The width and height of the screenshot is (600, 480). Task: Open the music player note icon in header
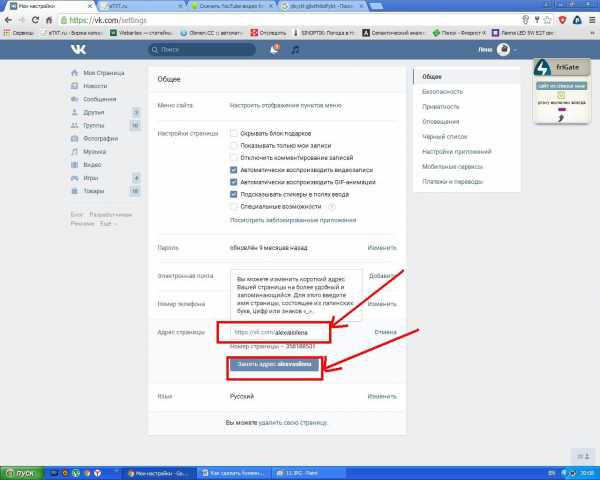click(x=295, y=49)
